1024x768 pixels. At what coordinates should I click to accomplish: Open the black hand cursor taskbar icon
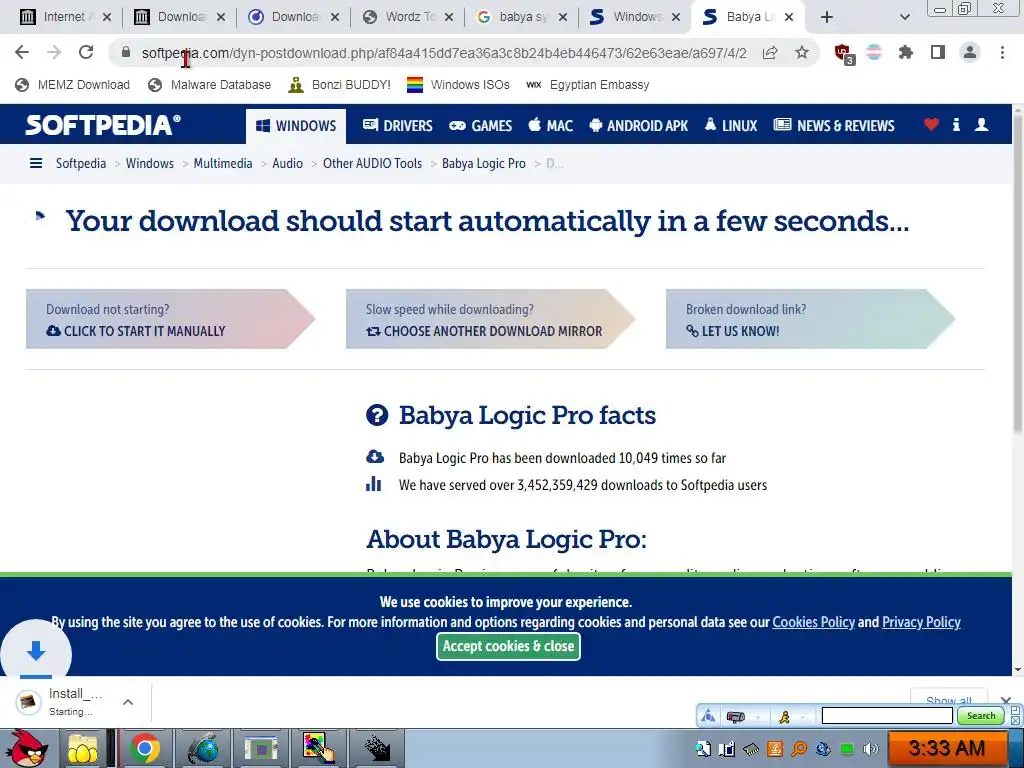tap(377, 748)
